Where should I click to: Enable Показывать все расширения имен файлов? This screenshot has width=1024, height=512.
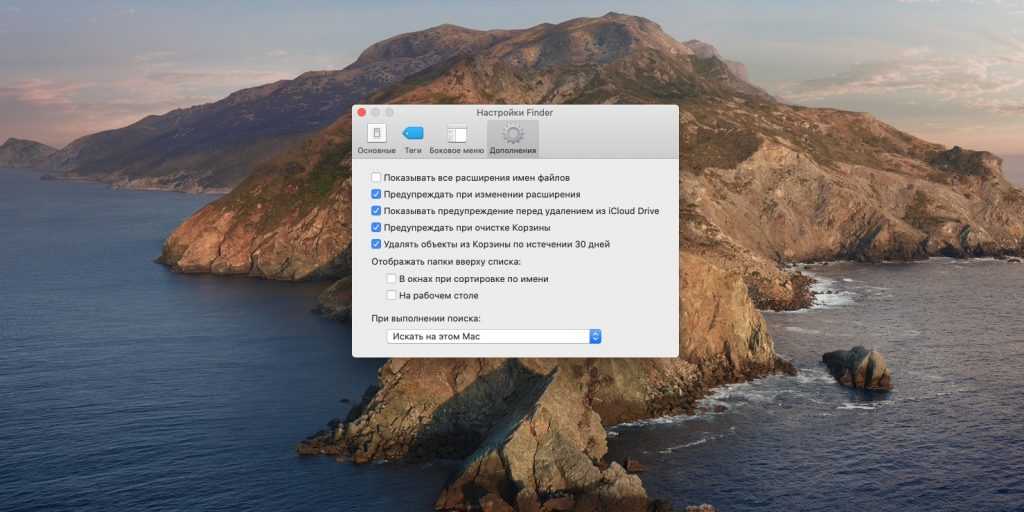tap(376, 178)
